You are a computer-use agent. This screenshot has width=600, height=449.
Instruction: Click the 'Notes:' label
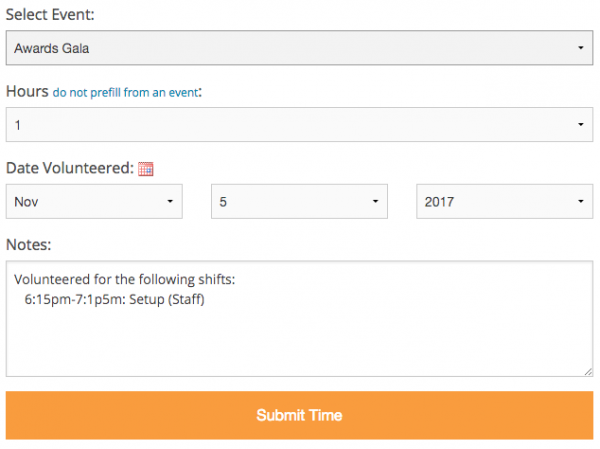(x=29, y=245)
